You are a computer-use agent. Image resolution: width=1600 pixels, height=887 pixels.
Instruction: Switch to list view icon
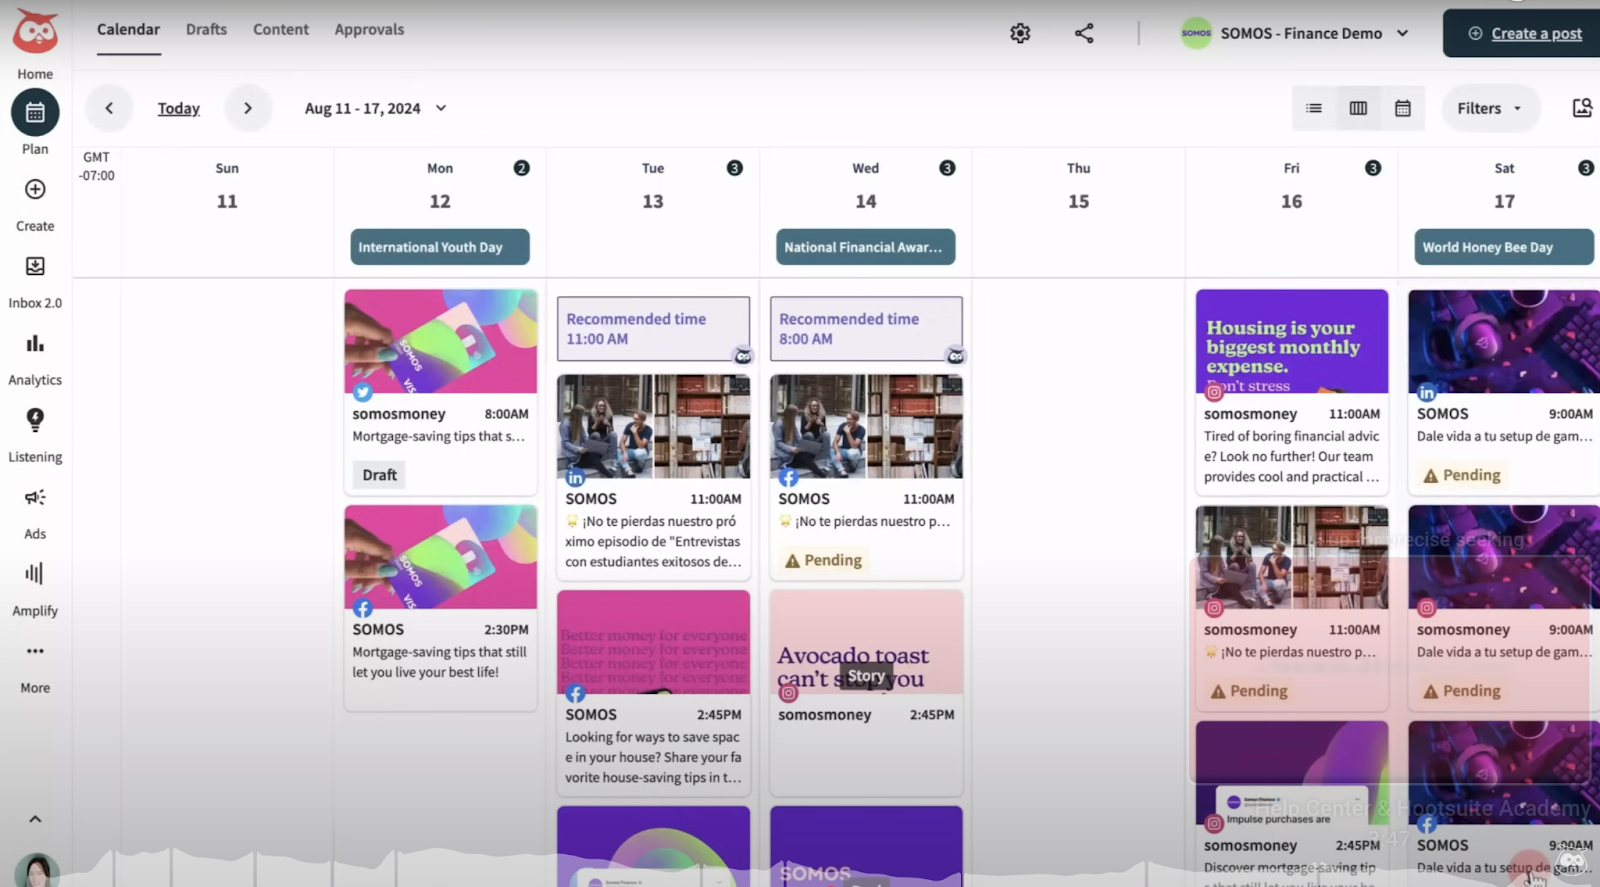pyautogui.click(x=1314, y=108)
